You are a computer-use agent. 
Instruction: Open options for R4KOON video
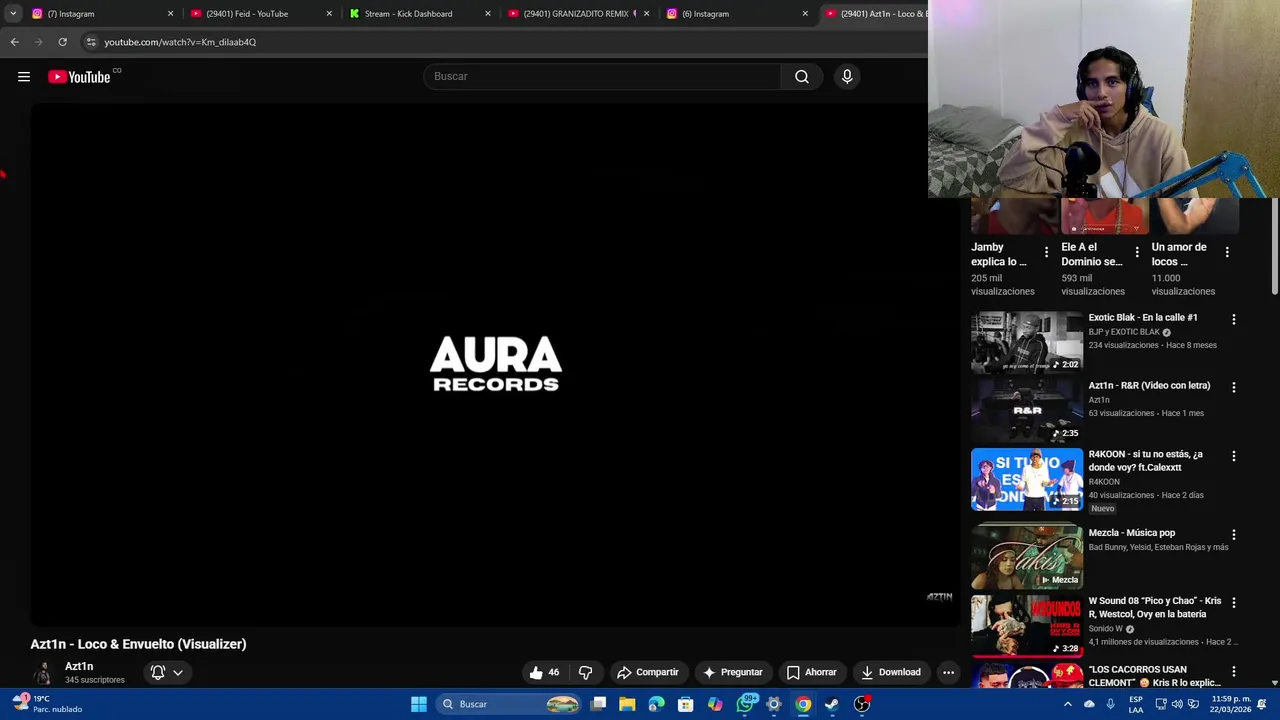(1233, 456)
